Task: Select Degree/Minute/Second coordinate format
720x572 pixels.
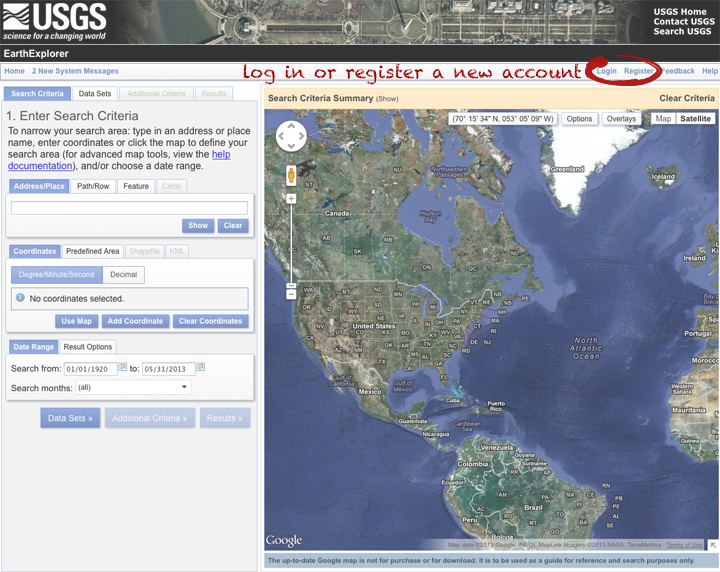Action: tap(56, 275)
